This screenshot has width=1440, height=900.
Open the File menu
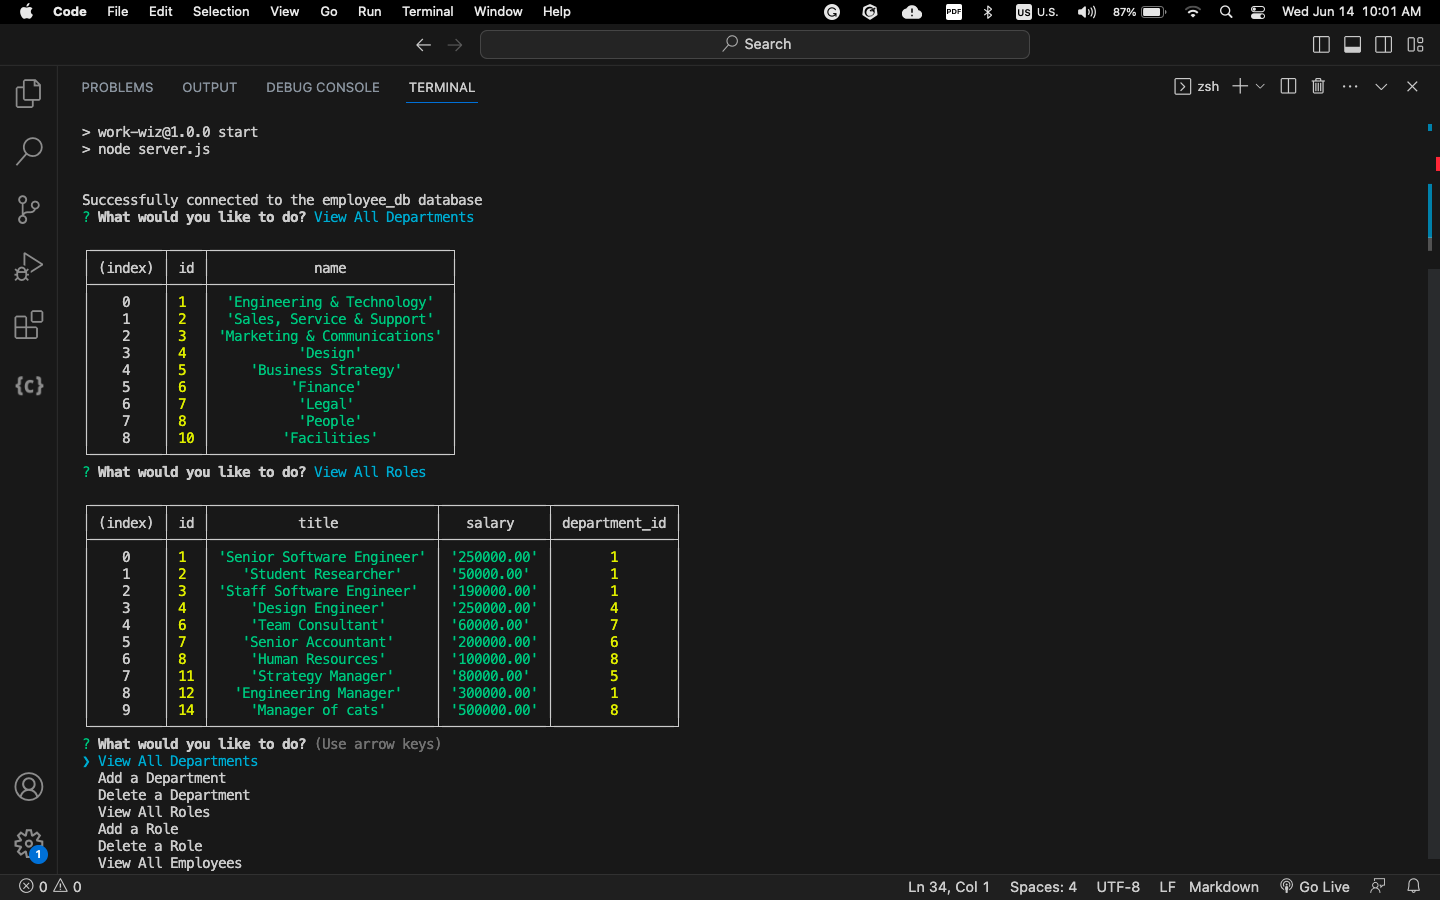tap(118, 12)
